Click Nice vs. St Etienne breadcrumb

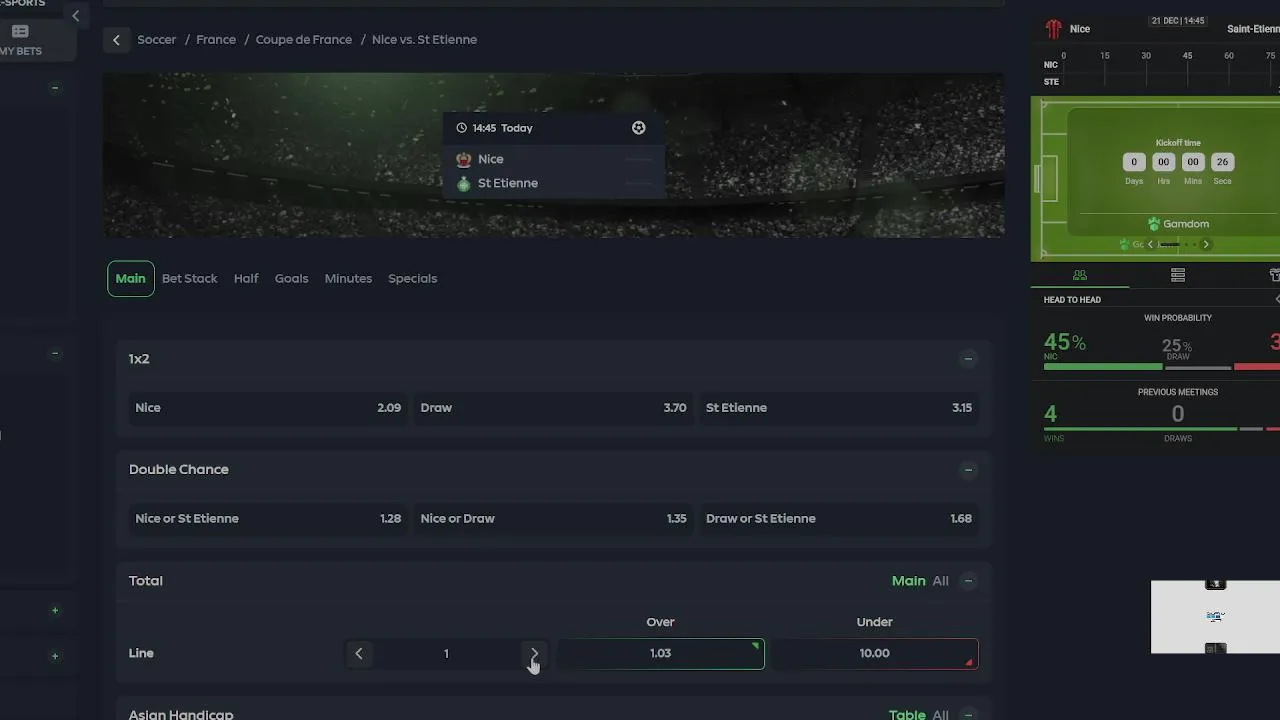tap(424, 40)
